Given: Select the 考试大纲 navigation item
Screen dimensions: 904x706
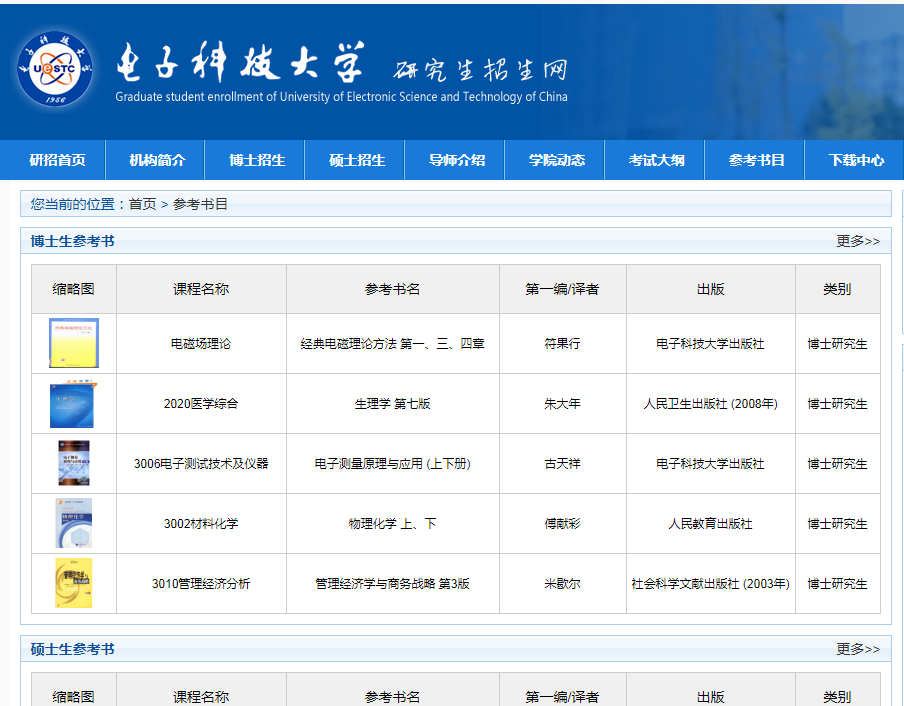Looking at the screenshot, I should pyautogui.click(x=657, y=160).
